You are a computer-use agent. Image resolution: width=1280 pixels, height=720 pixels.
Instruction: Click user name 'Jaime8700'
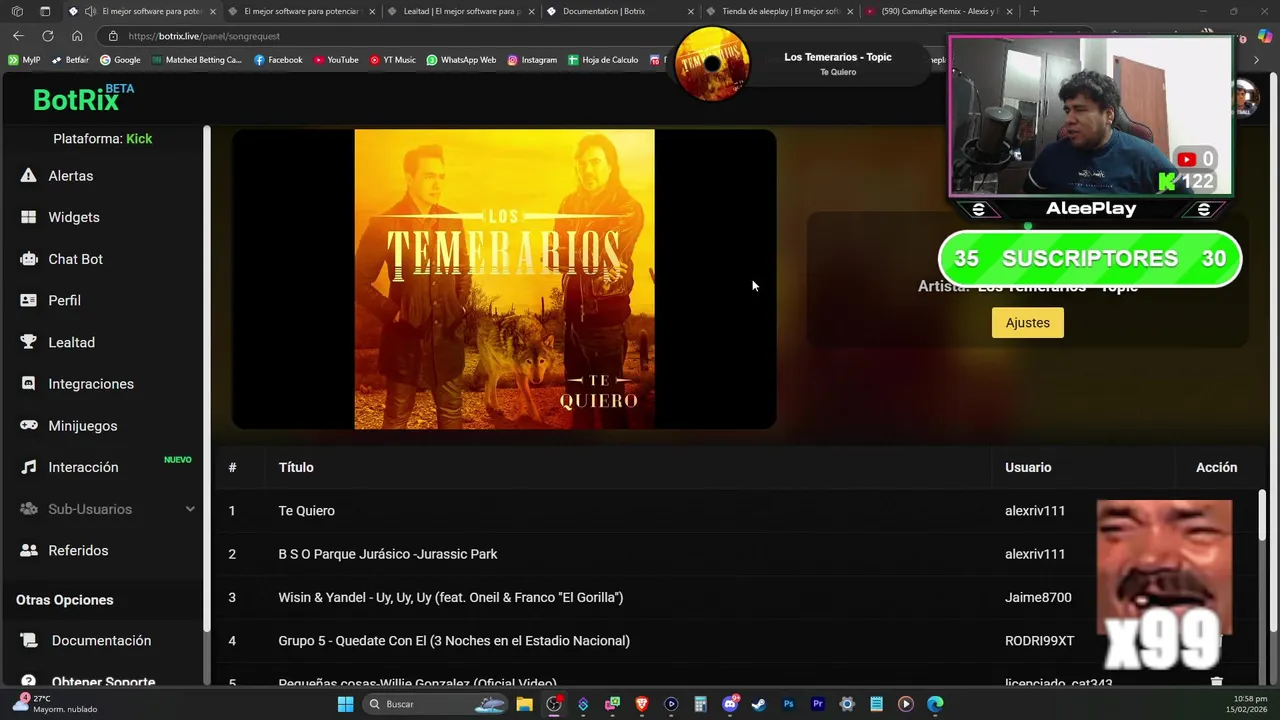tap(1038, 597)
